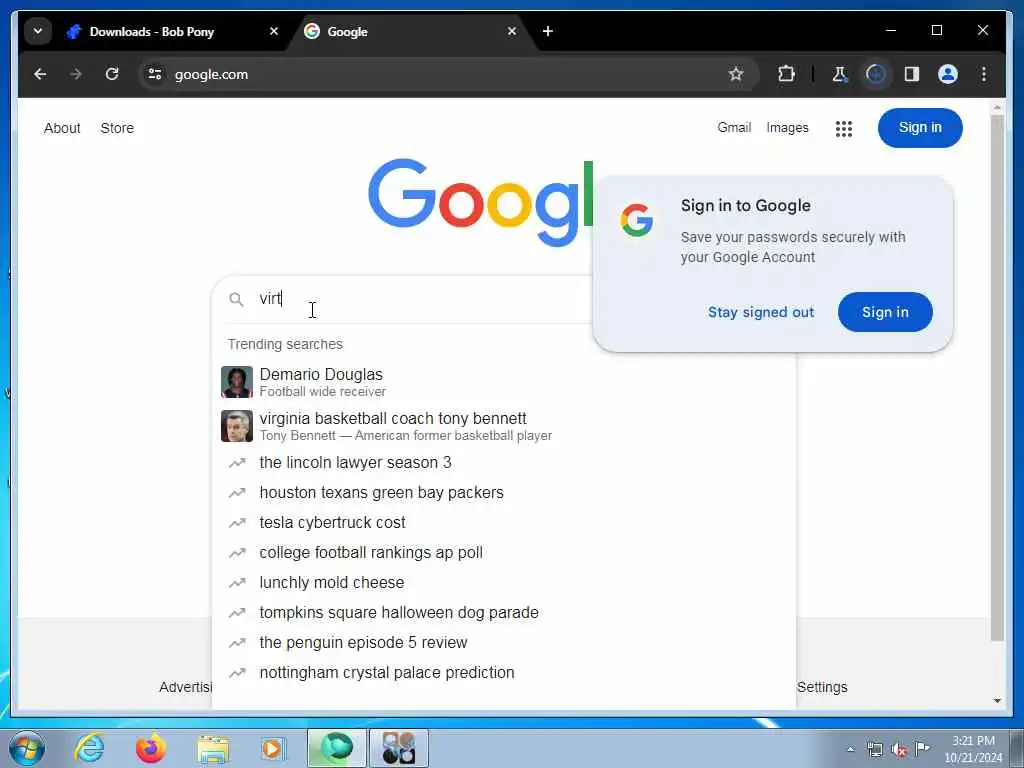Open the Chrome profile avatar
Image resolution: width=1024 pixels, height=768 pixels.
click(x=948, y=74)
